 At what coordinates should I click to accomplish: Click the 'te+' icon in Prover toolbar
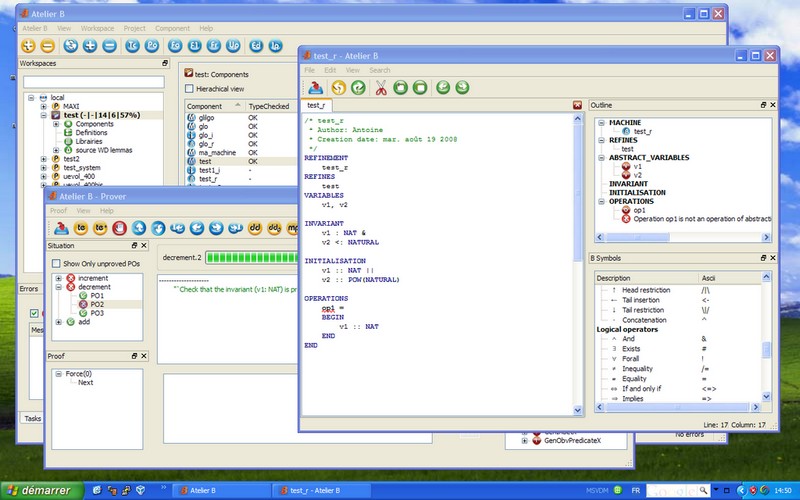point(100,228)
